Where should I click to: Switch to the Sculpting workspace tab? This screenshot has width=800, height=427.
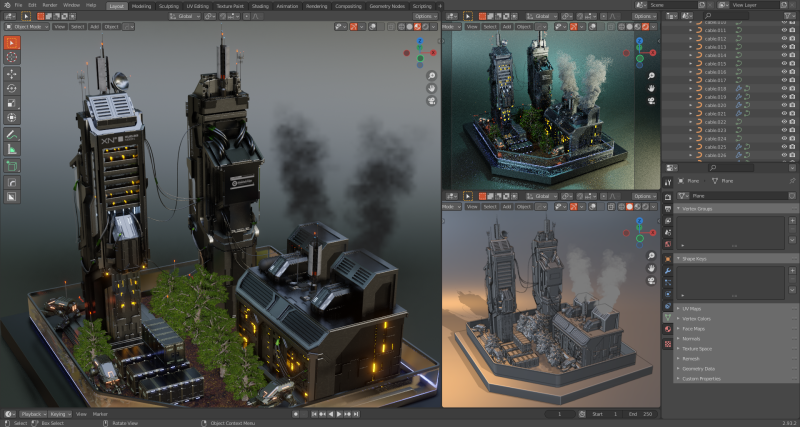tap(170, 5)
